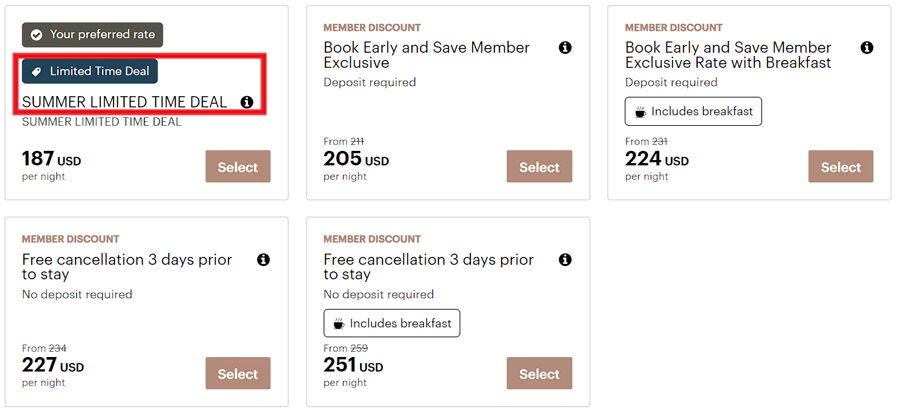
Task: Click Includes breakfast tag on 251 USD card
Action: (x=392, y=323)
